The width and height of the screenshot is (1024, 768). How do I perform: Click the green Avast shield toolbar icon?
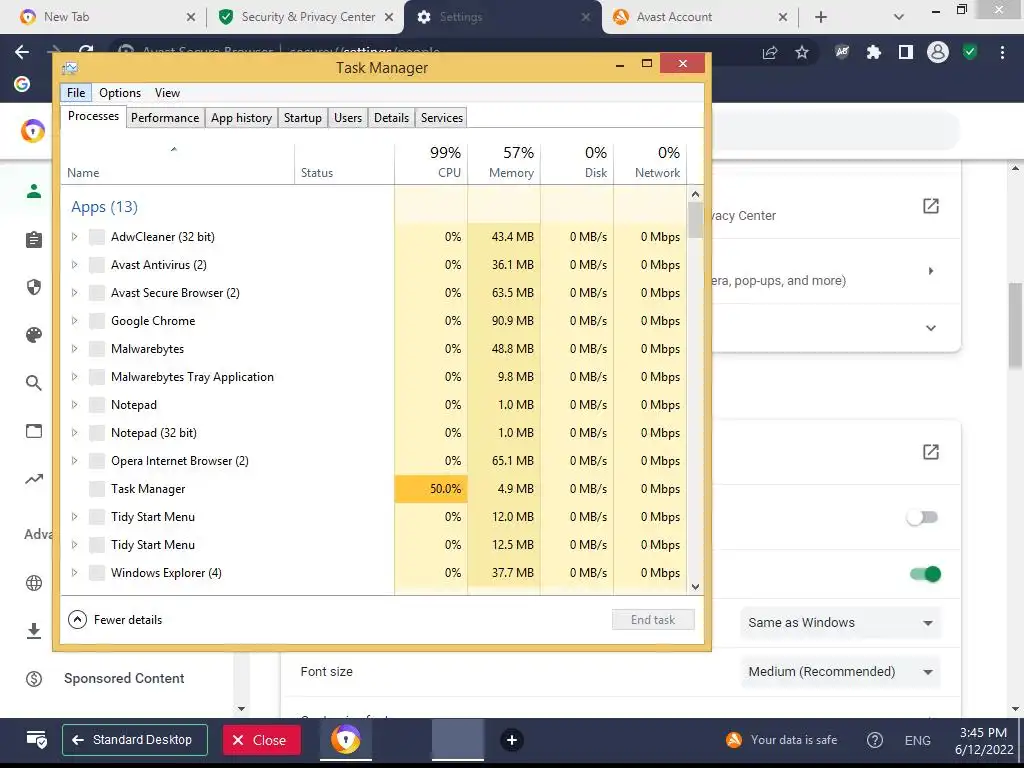click(x=970, y=52)
